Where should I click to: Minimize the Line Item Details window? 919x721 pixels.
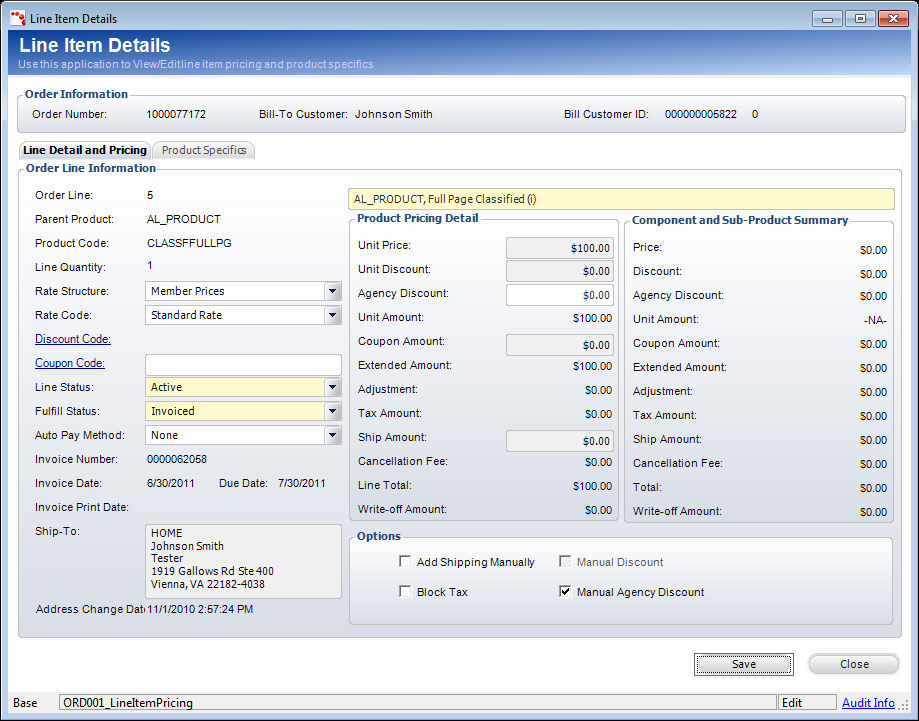826,18
